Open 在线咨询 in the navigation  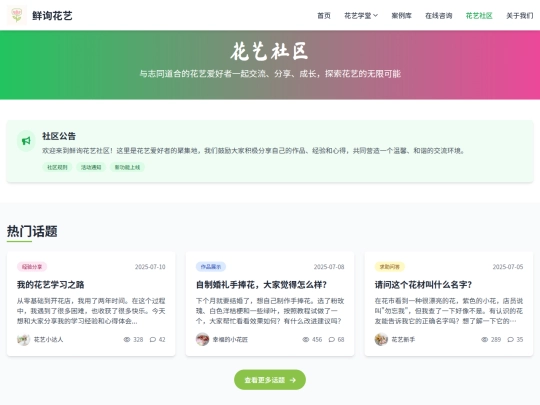pos(438,15)
